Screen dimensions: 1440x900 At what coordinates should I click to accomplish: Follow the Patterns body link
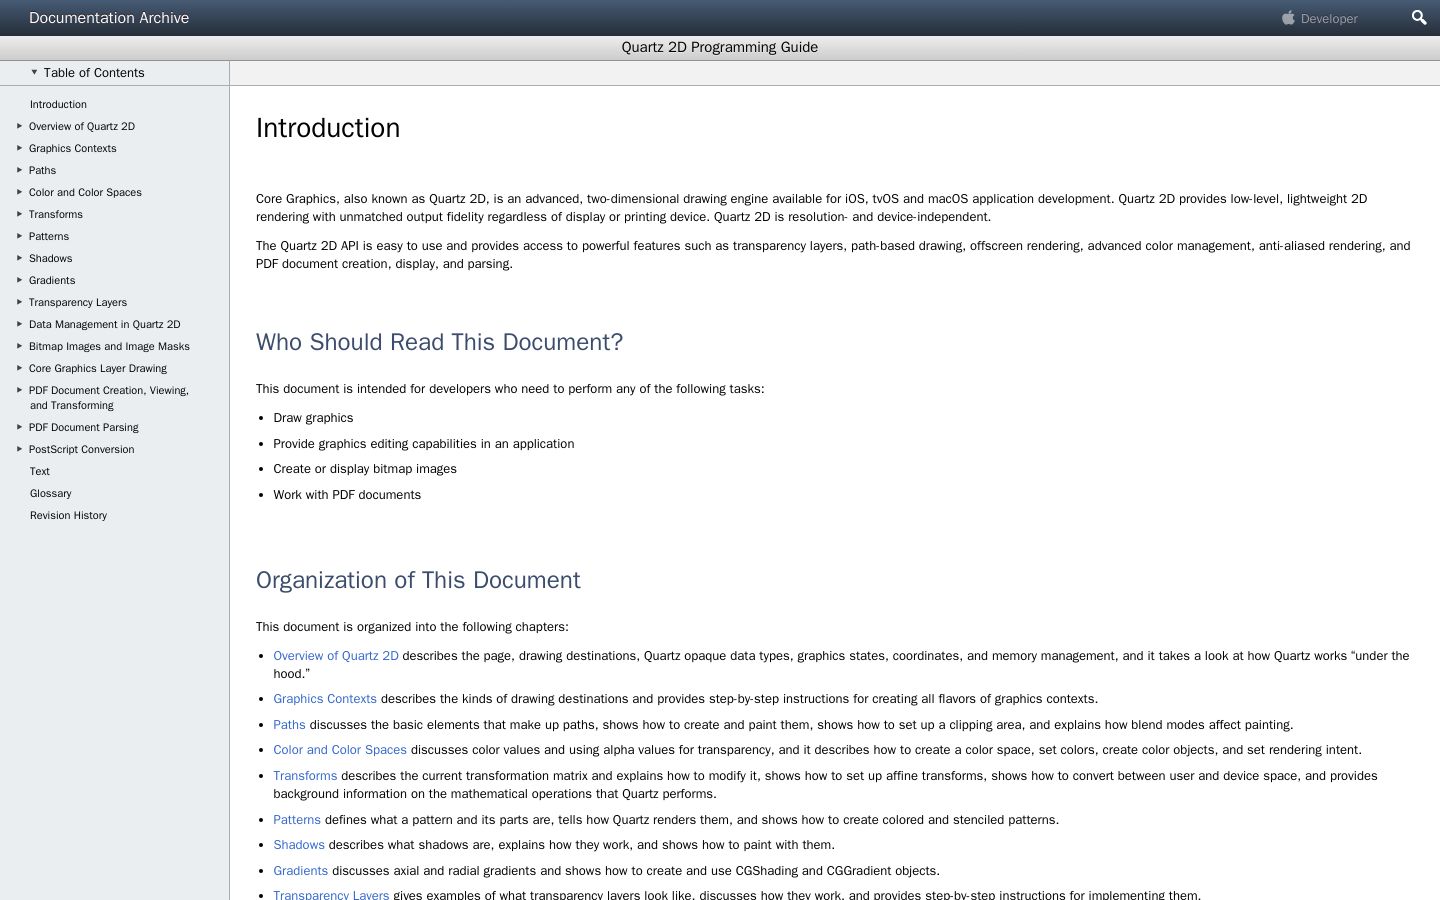pos(297,820)
